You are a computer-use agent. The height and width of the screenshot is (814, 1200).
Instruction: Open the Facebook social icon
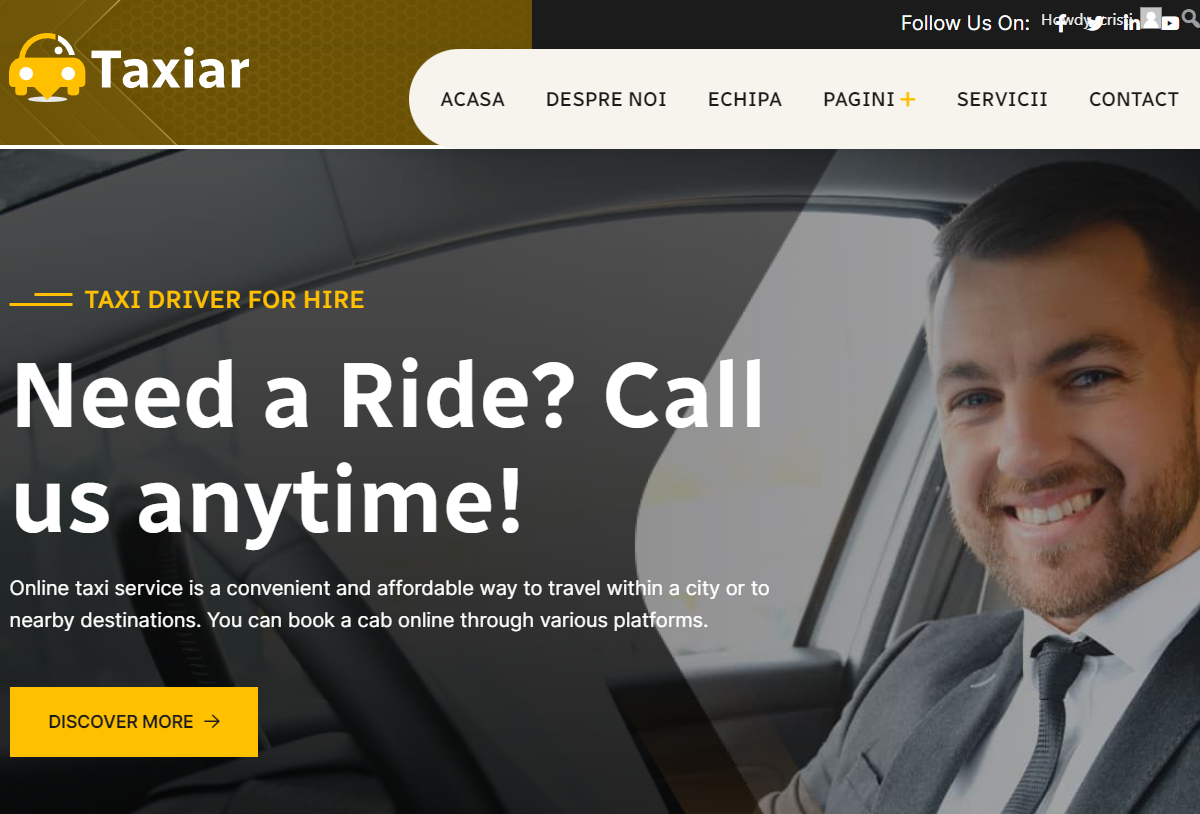pos(1061,23)
